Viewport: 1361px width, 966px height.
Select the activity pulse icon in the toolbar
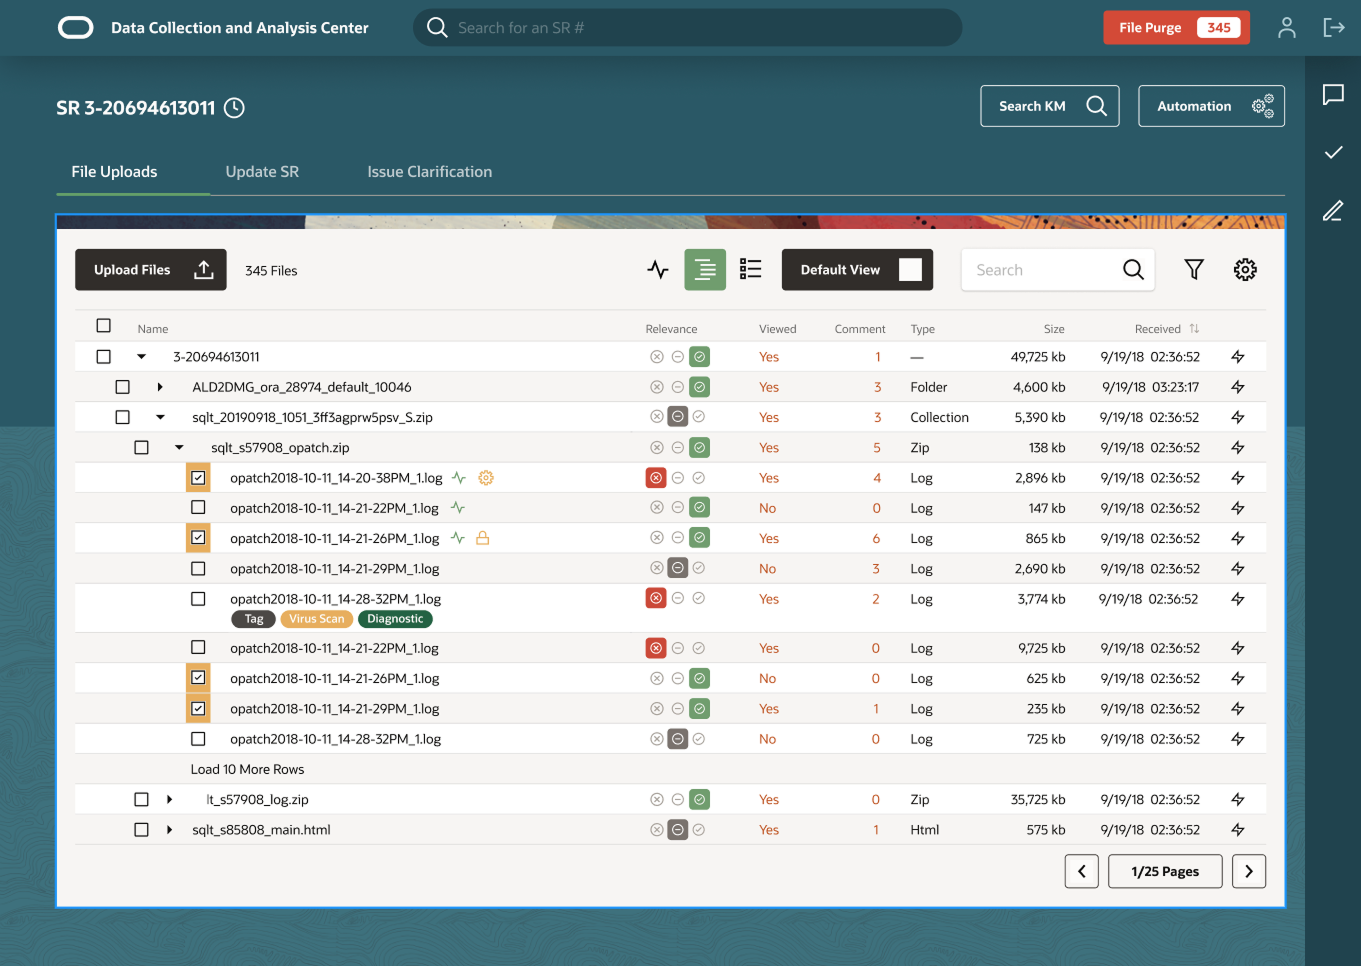657,269
